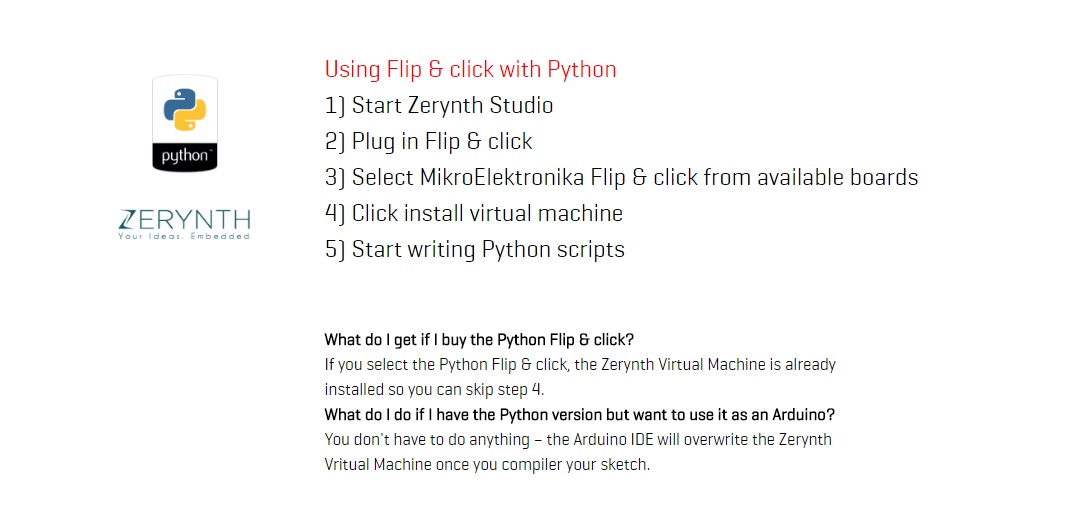The height and width of the screenshot is (522, 1080).
Task: Click the stylized Z of the Zerynth logo
Action: (127, 220)
